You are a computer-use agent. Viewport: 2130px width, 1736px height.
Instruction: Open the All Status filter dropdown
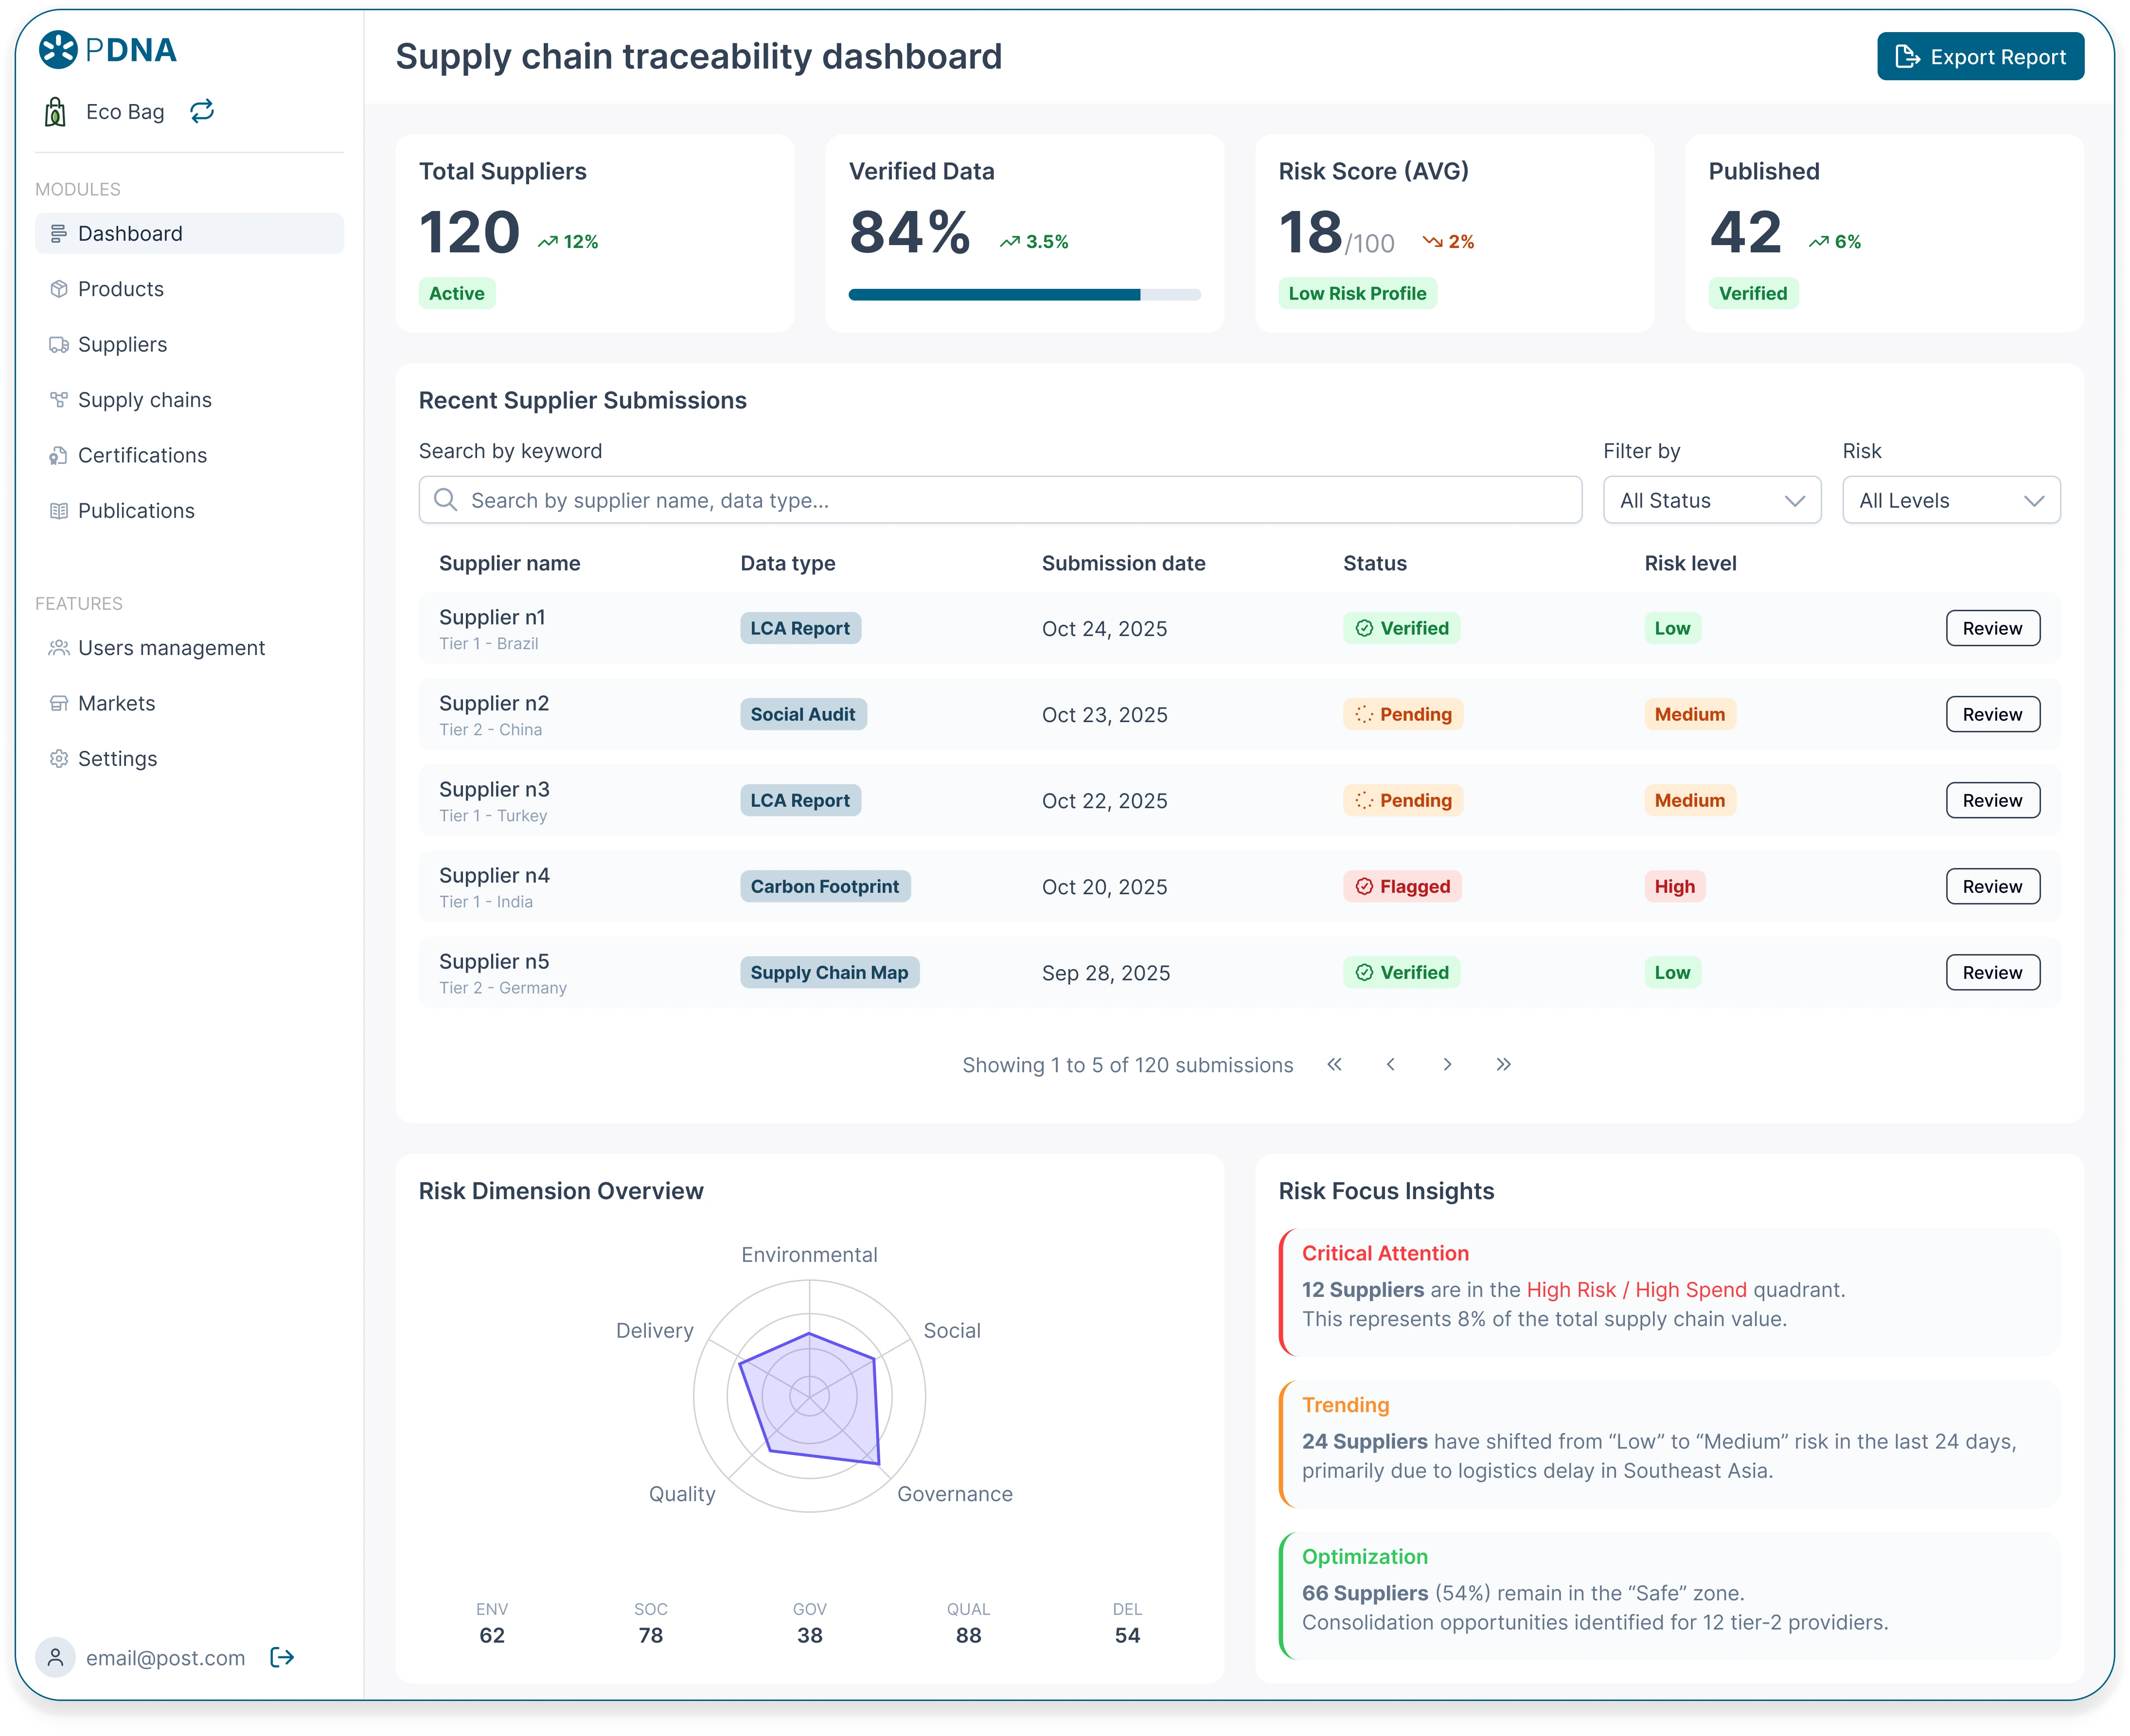pos(1711,500)
